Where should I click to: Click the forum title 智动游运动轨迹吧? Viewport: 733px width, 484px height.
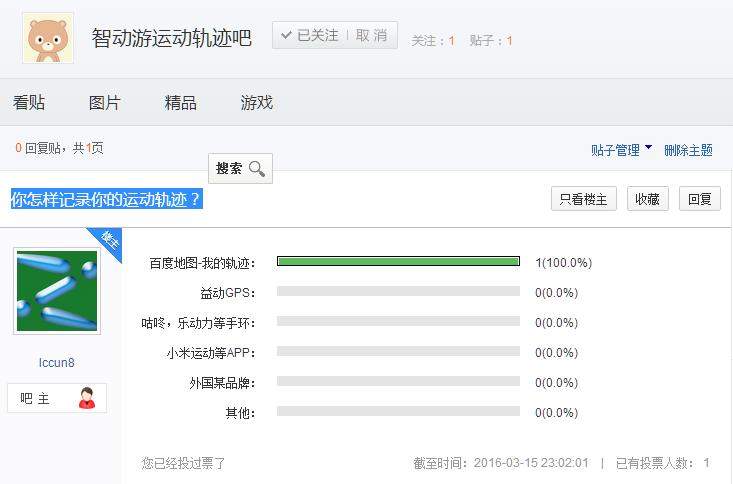[x=172, y=38]
